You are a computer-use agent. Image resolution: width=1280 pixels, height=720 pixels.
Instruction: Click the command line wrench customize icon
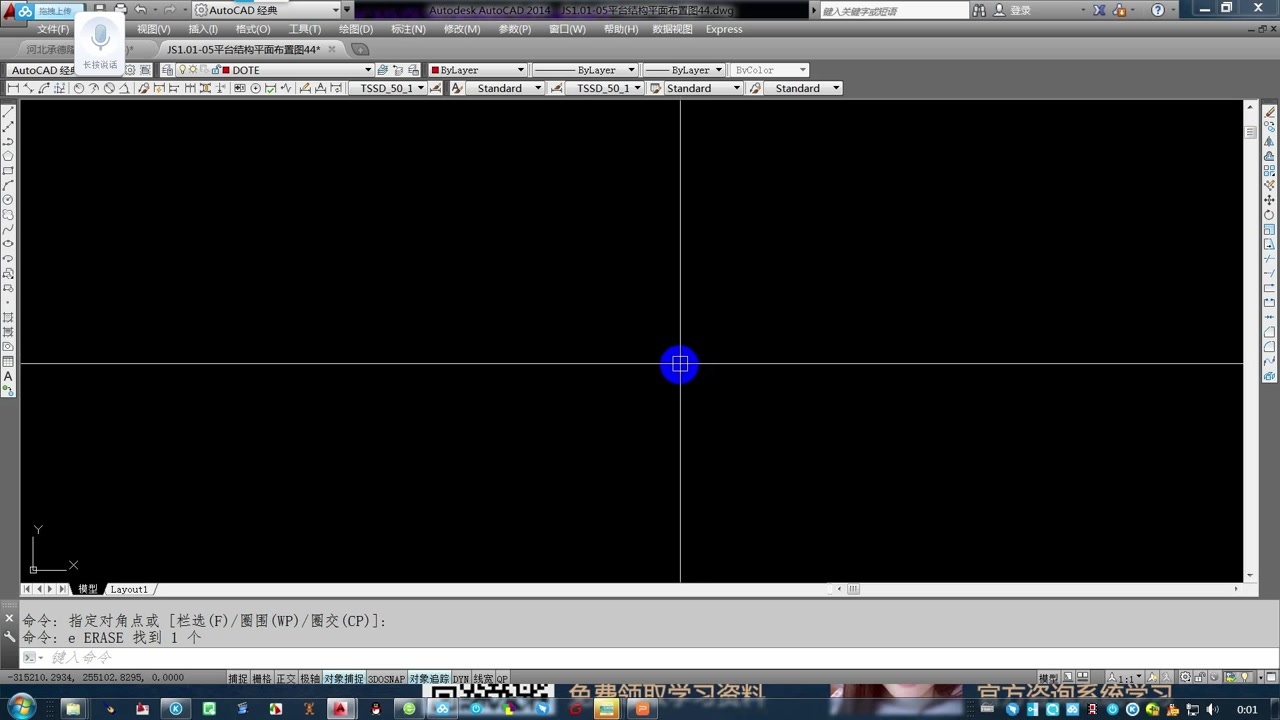coord(10,637)
